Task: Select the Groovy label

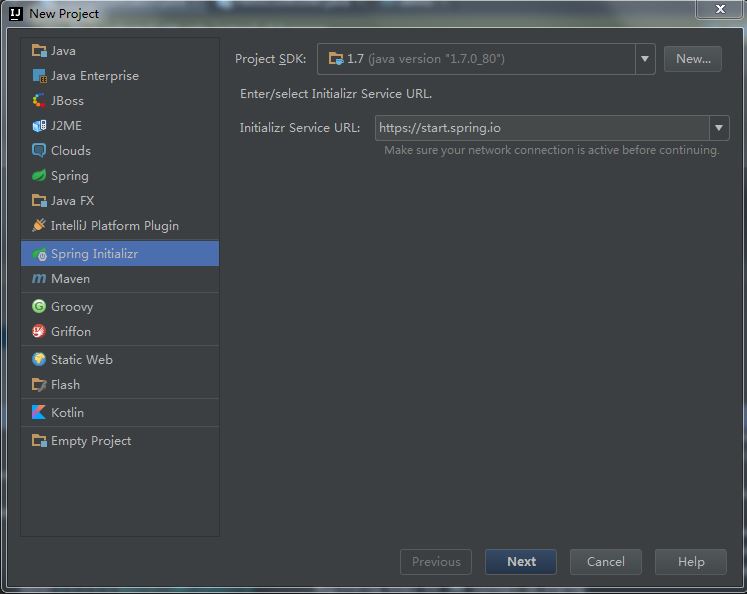Action: point(72,307)
